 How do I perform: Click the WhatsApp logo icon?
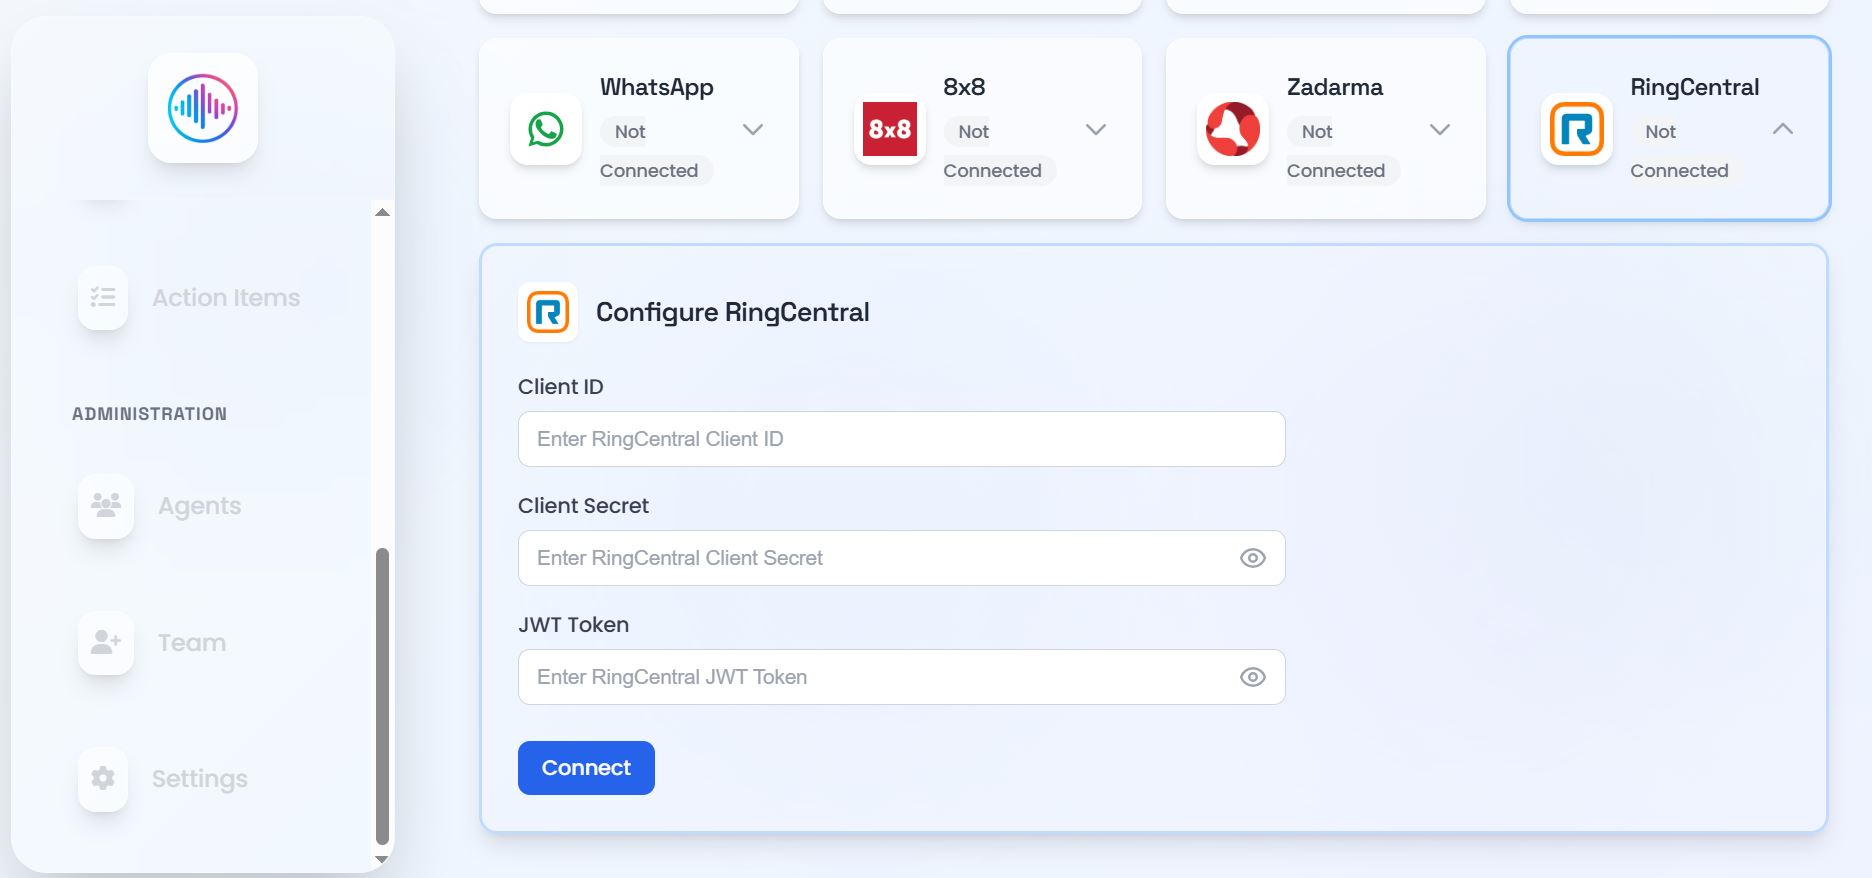coord(546,129)
